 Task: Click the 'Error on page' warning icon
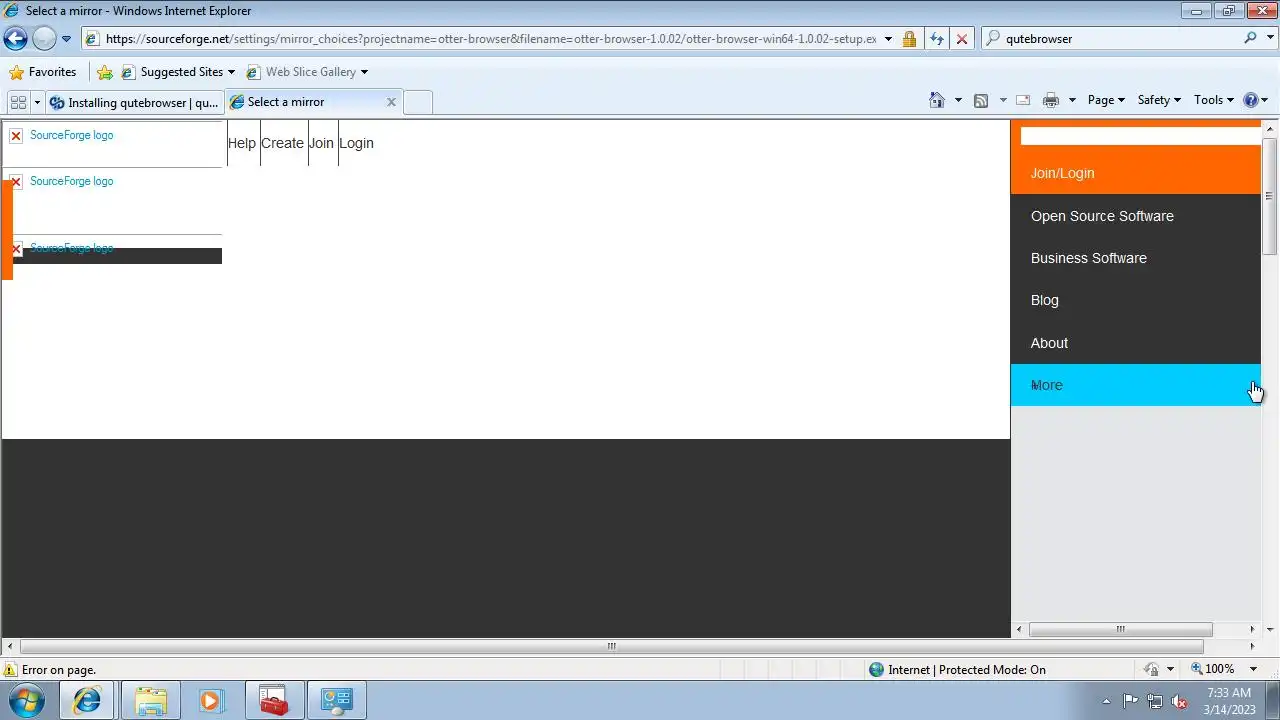tap(10, 670)
